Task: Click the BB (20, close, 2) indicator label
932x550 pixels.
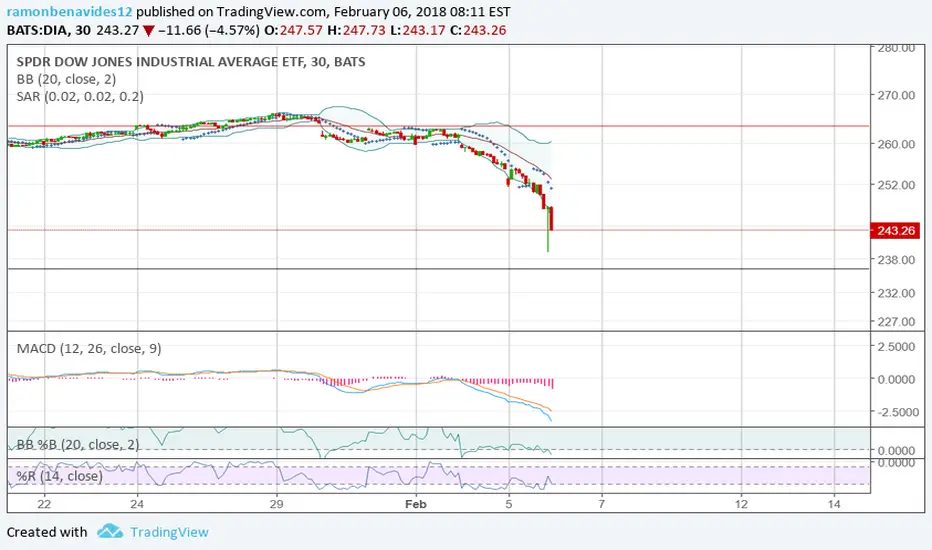Action: [66, 79]
